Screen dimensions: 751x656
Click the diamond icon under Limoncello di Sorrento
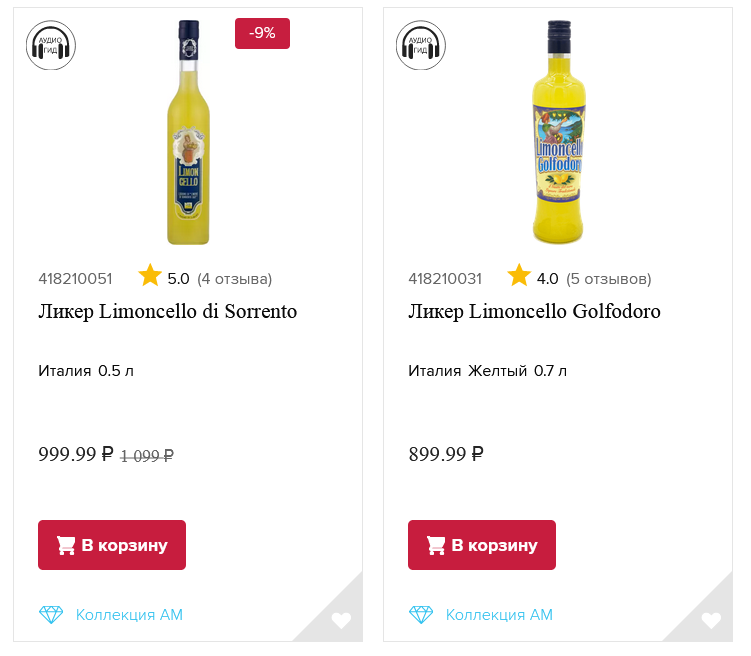tap(51, 615)
